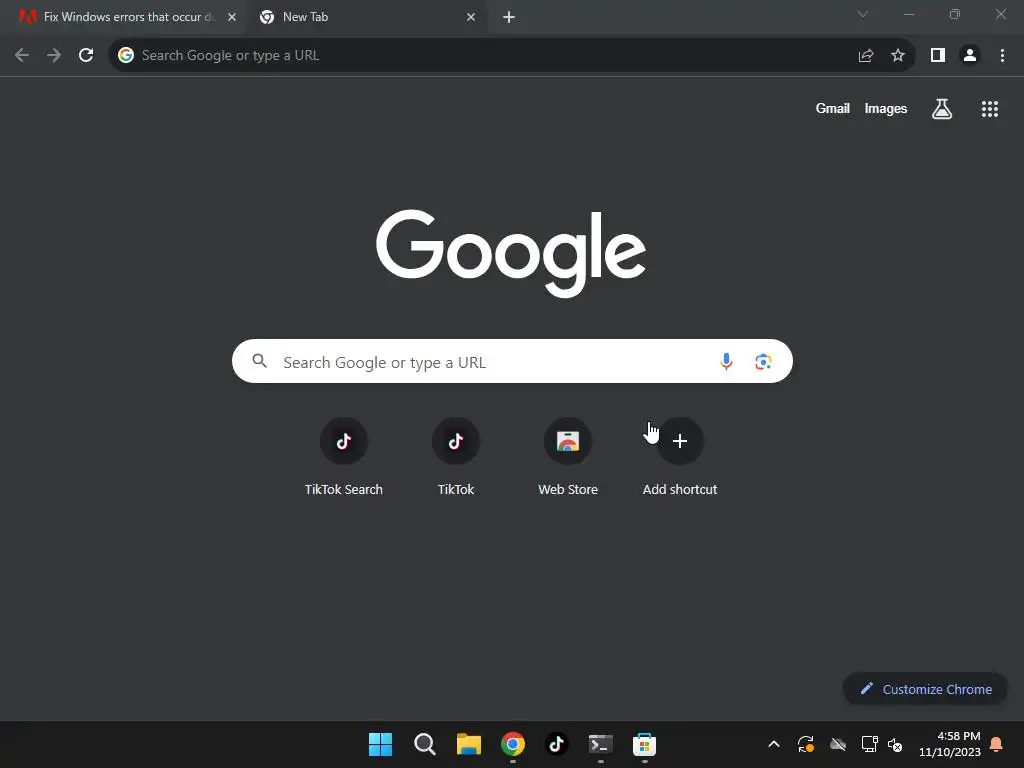1024x768 pixels.
Task: Open the TikTok Search shortcut
Action: 344,457
